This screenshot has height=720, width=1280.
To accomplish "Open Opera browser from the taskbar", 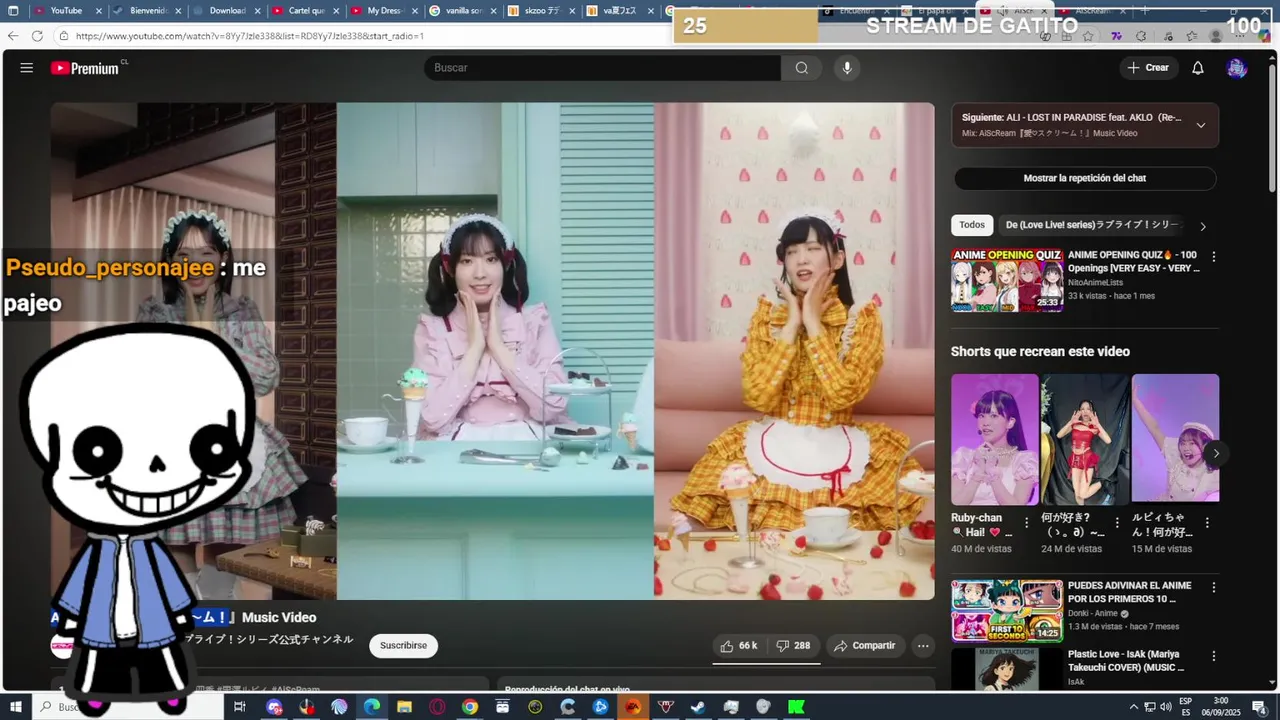I will click(437, 707).
